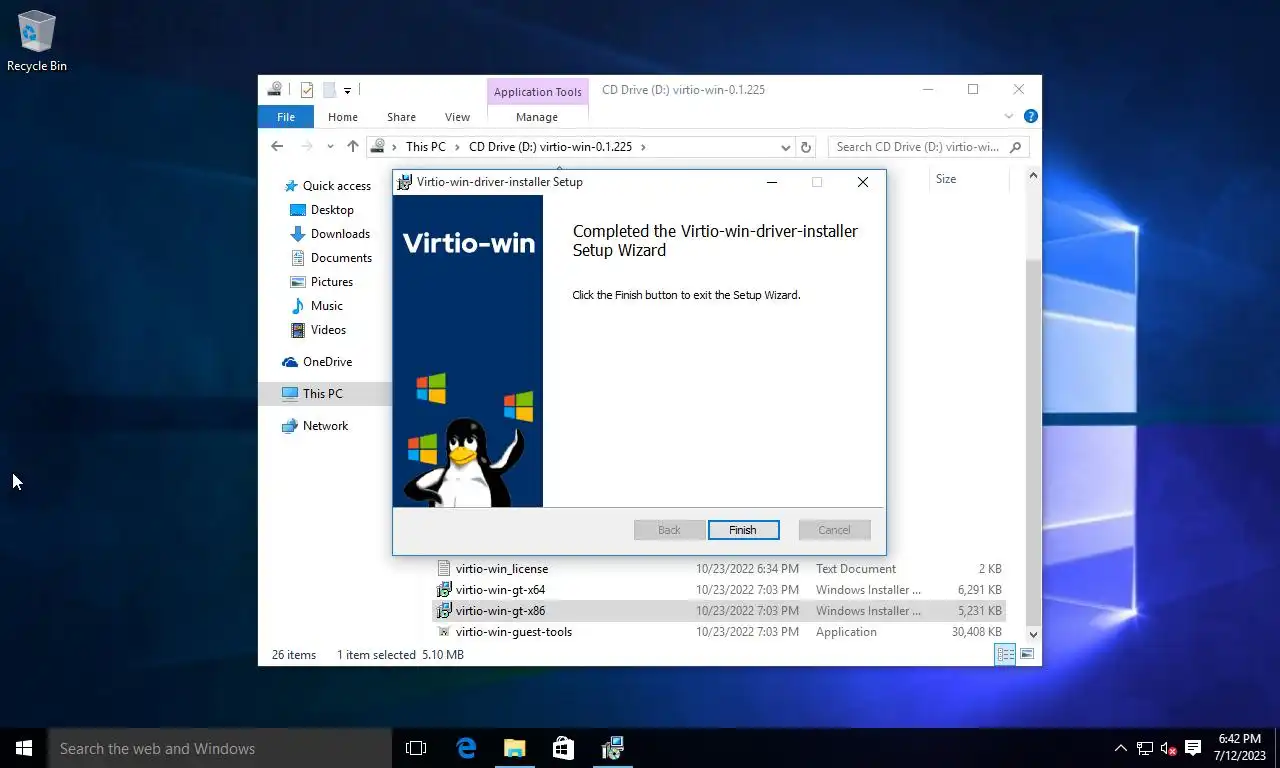Go up one folder level arrow
Image resolution: width=1280 pixels, height=768 pixels.
[352, 146]
